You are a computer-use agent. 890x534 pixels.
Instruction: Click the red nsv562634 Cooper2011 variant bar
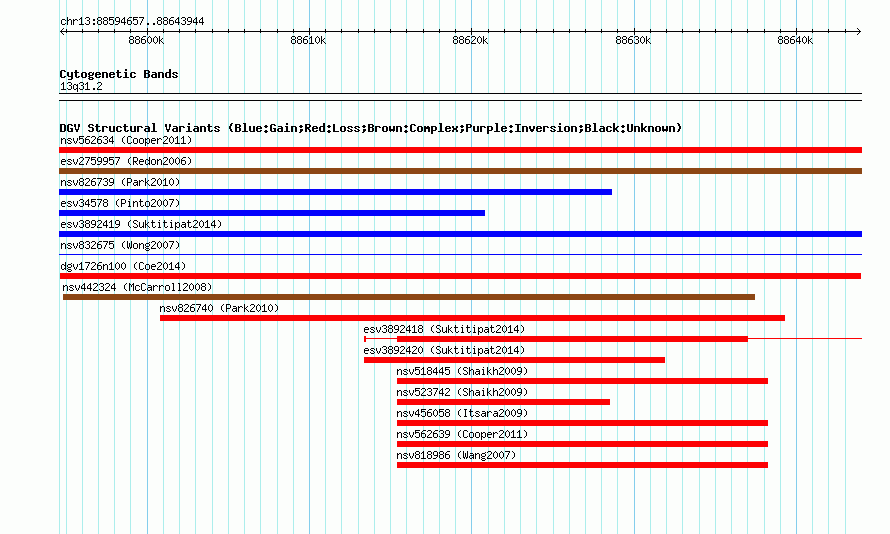coord(460,150)
